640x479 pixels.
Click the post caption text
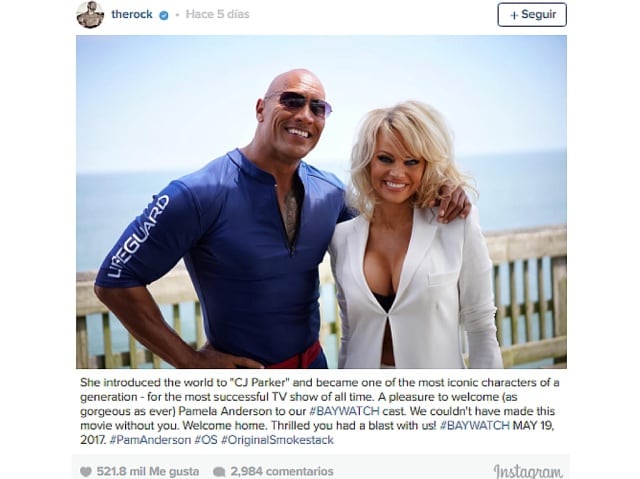(320, 411)
